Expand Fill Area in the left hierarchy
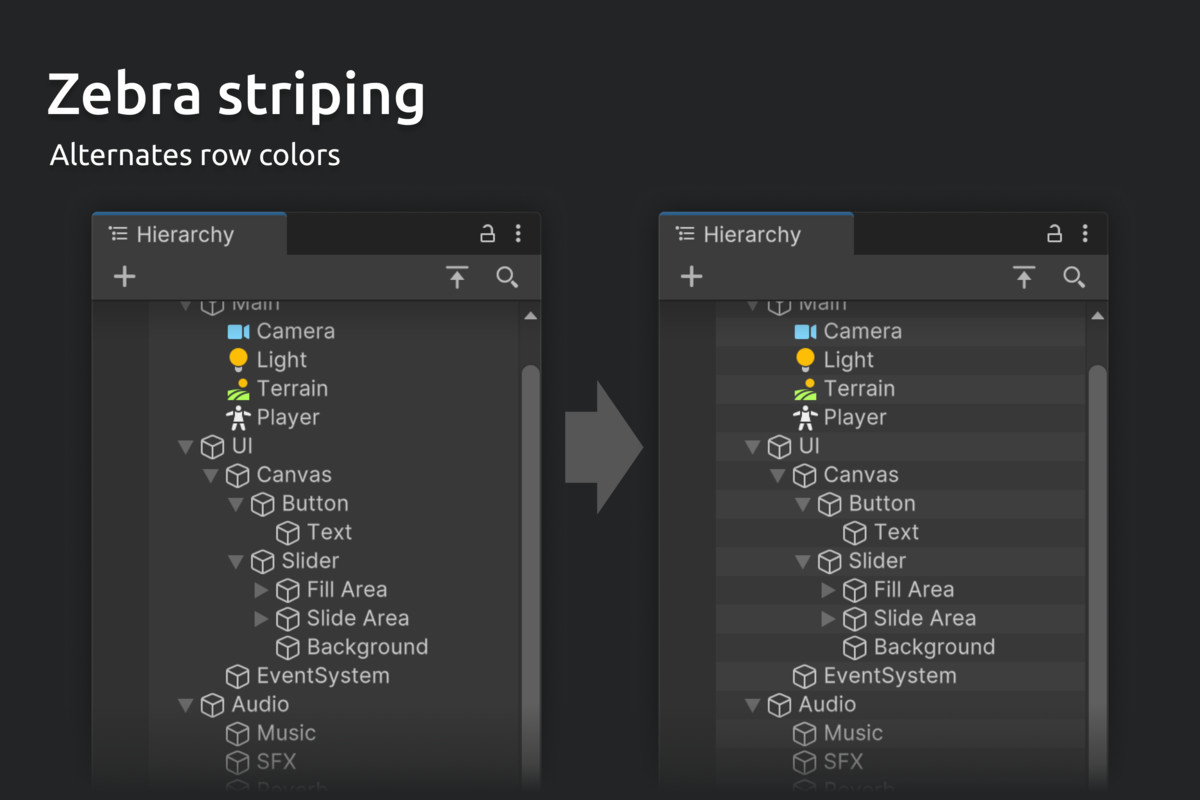 pyautogui.click(x=262, y=590)
